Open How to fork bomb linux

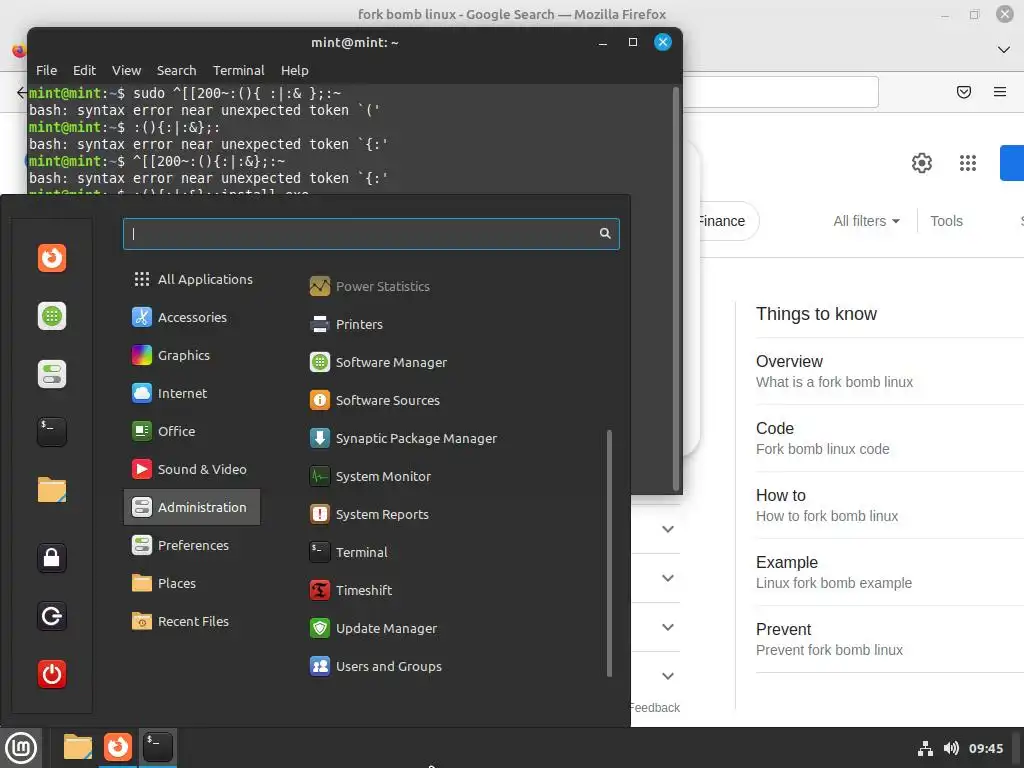tap(889, 505)
